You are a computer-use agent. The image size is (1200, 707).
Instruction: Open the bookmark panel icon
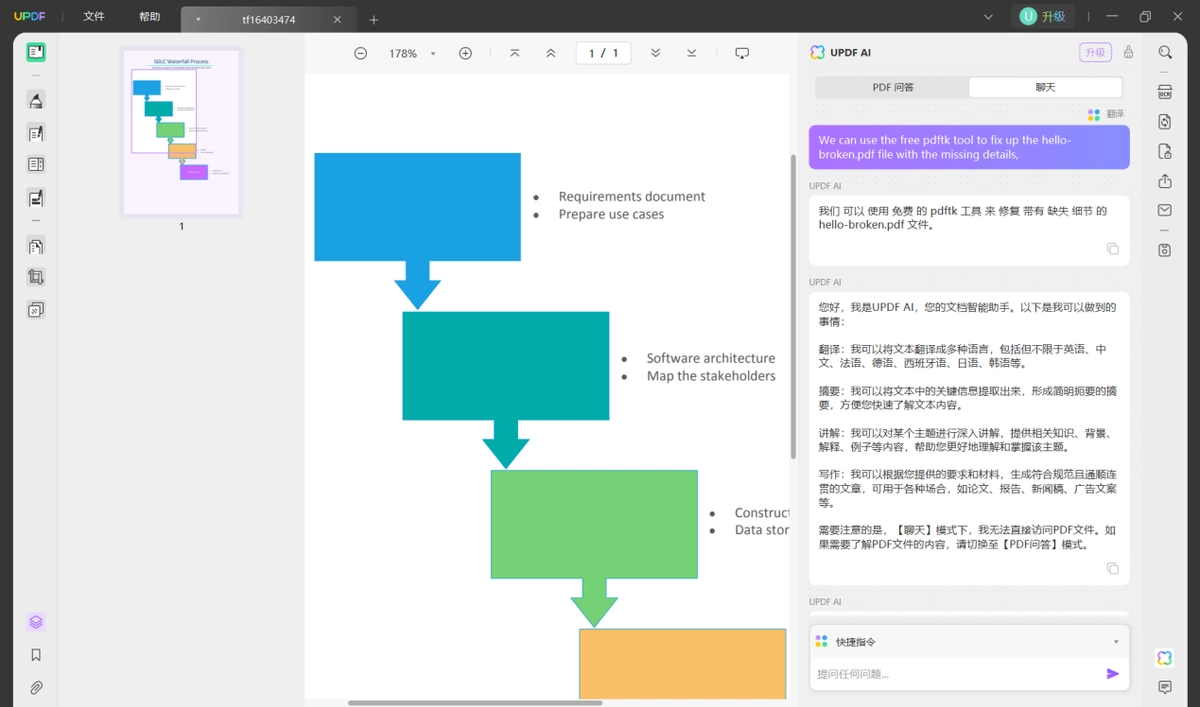[x=36, y=655]
